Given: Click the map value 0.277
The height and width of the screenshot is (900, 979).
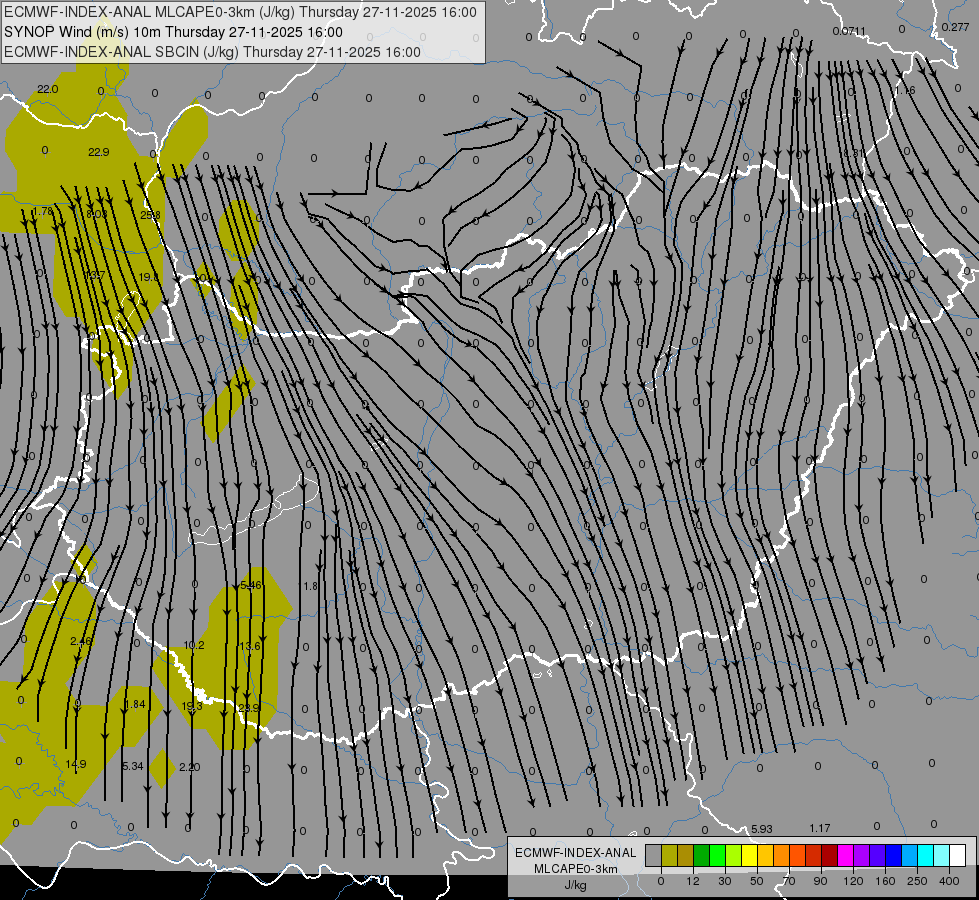Looking at the screenshot, I should (x=955, y=27).
